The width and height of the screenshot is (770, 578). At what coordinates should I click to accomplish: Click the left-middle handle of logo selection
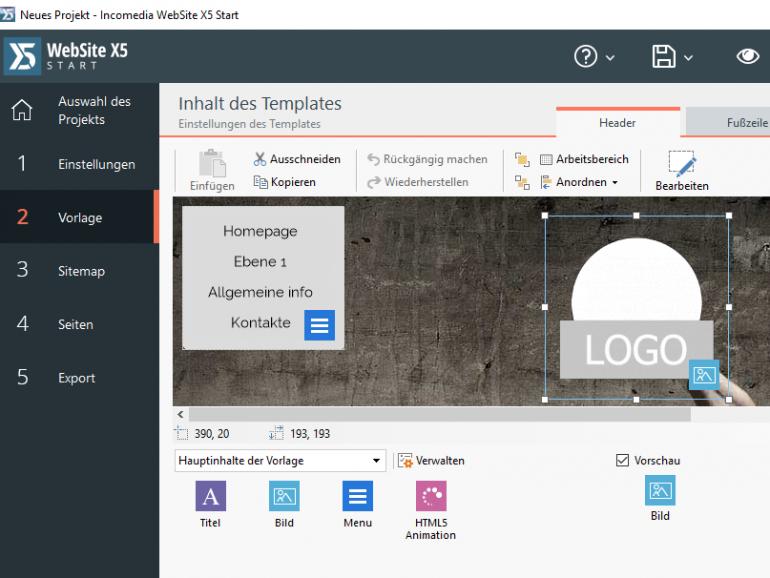(545, 307)
